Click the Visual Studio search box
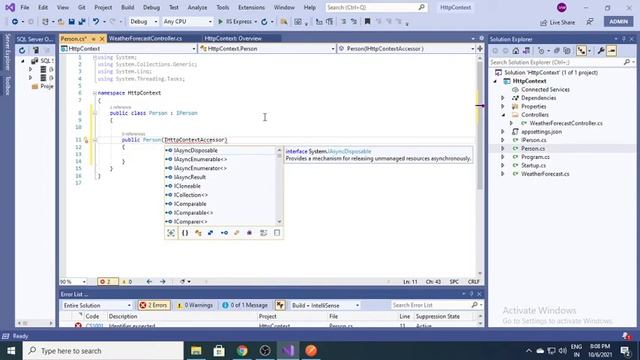Screen dimensions: 640x360 (376, 7)
